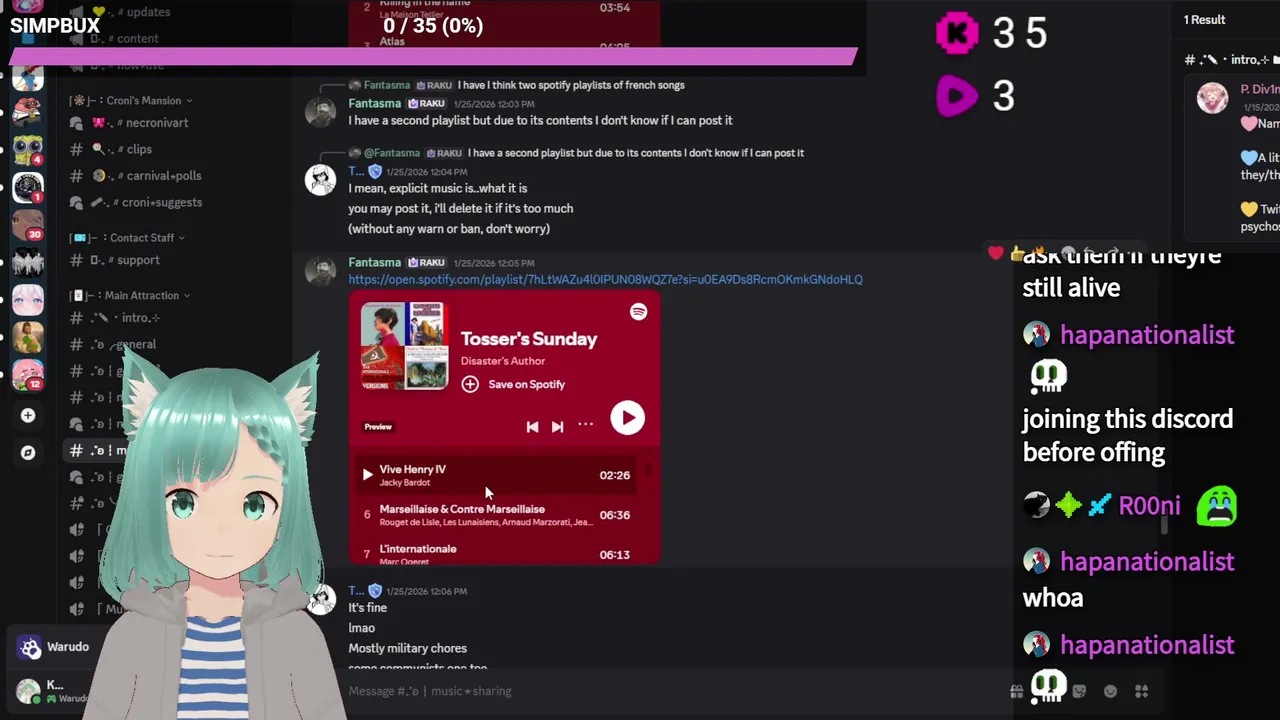1280x720 pixels.
Task: Click the Save on Spotify text
Action: coord(526,384)
